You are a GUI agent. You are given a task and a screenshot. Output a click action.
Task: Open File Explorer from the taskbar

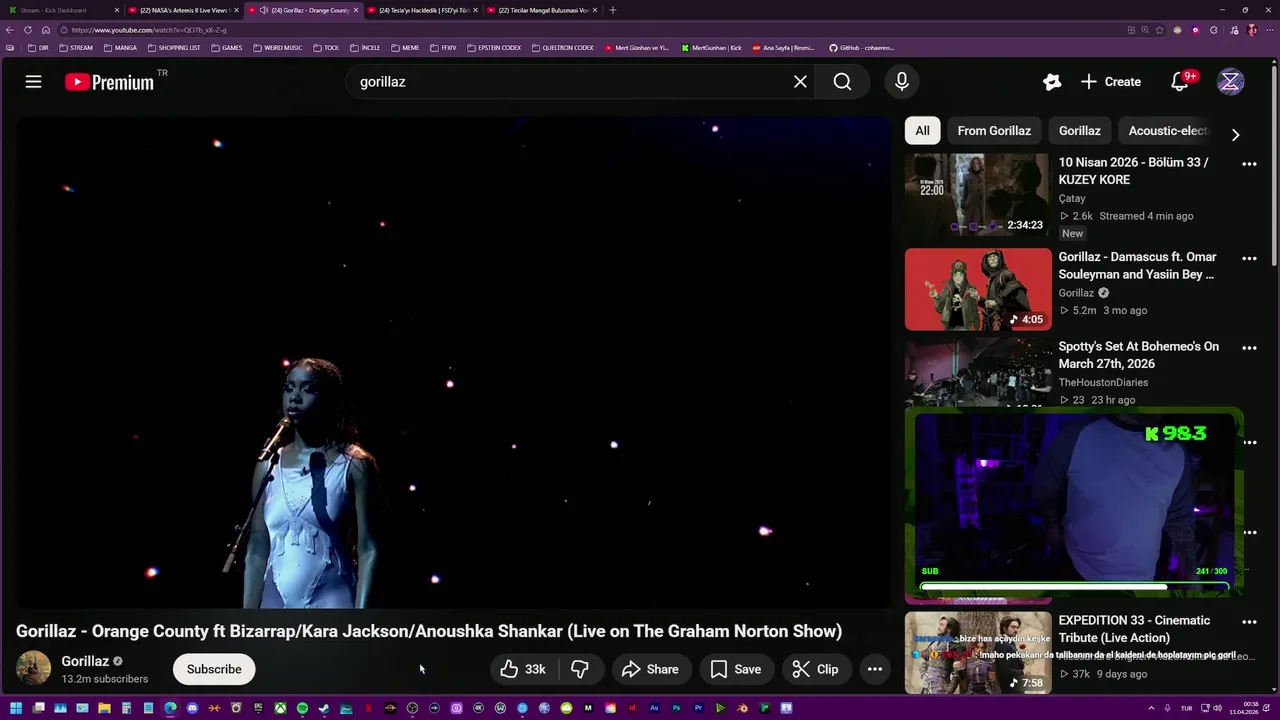pyautogui.click(x=104, y=708)
